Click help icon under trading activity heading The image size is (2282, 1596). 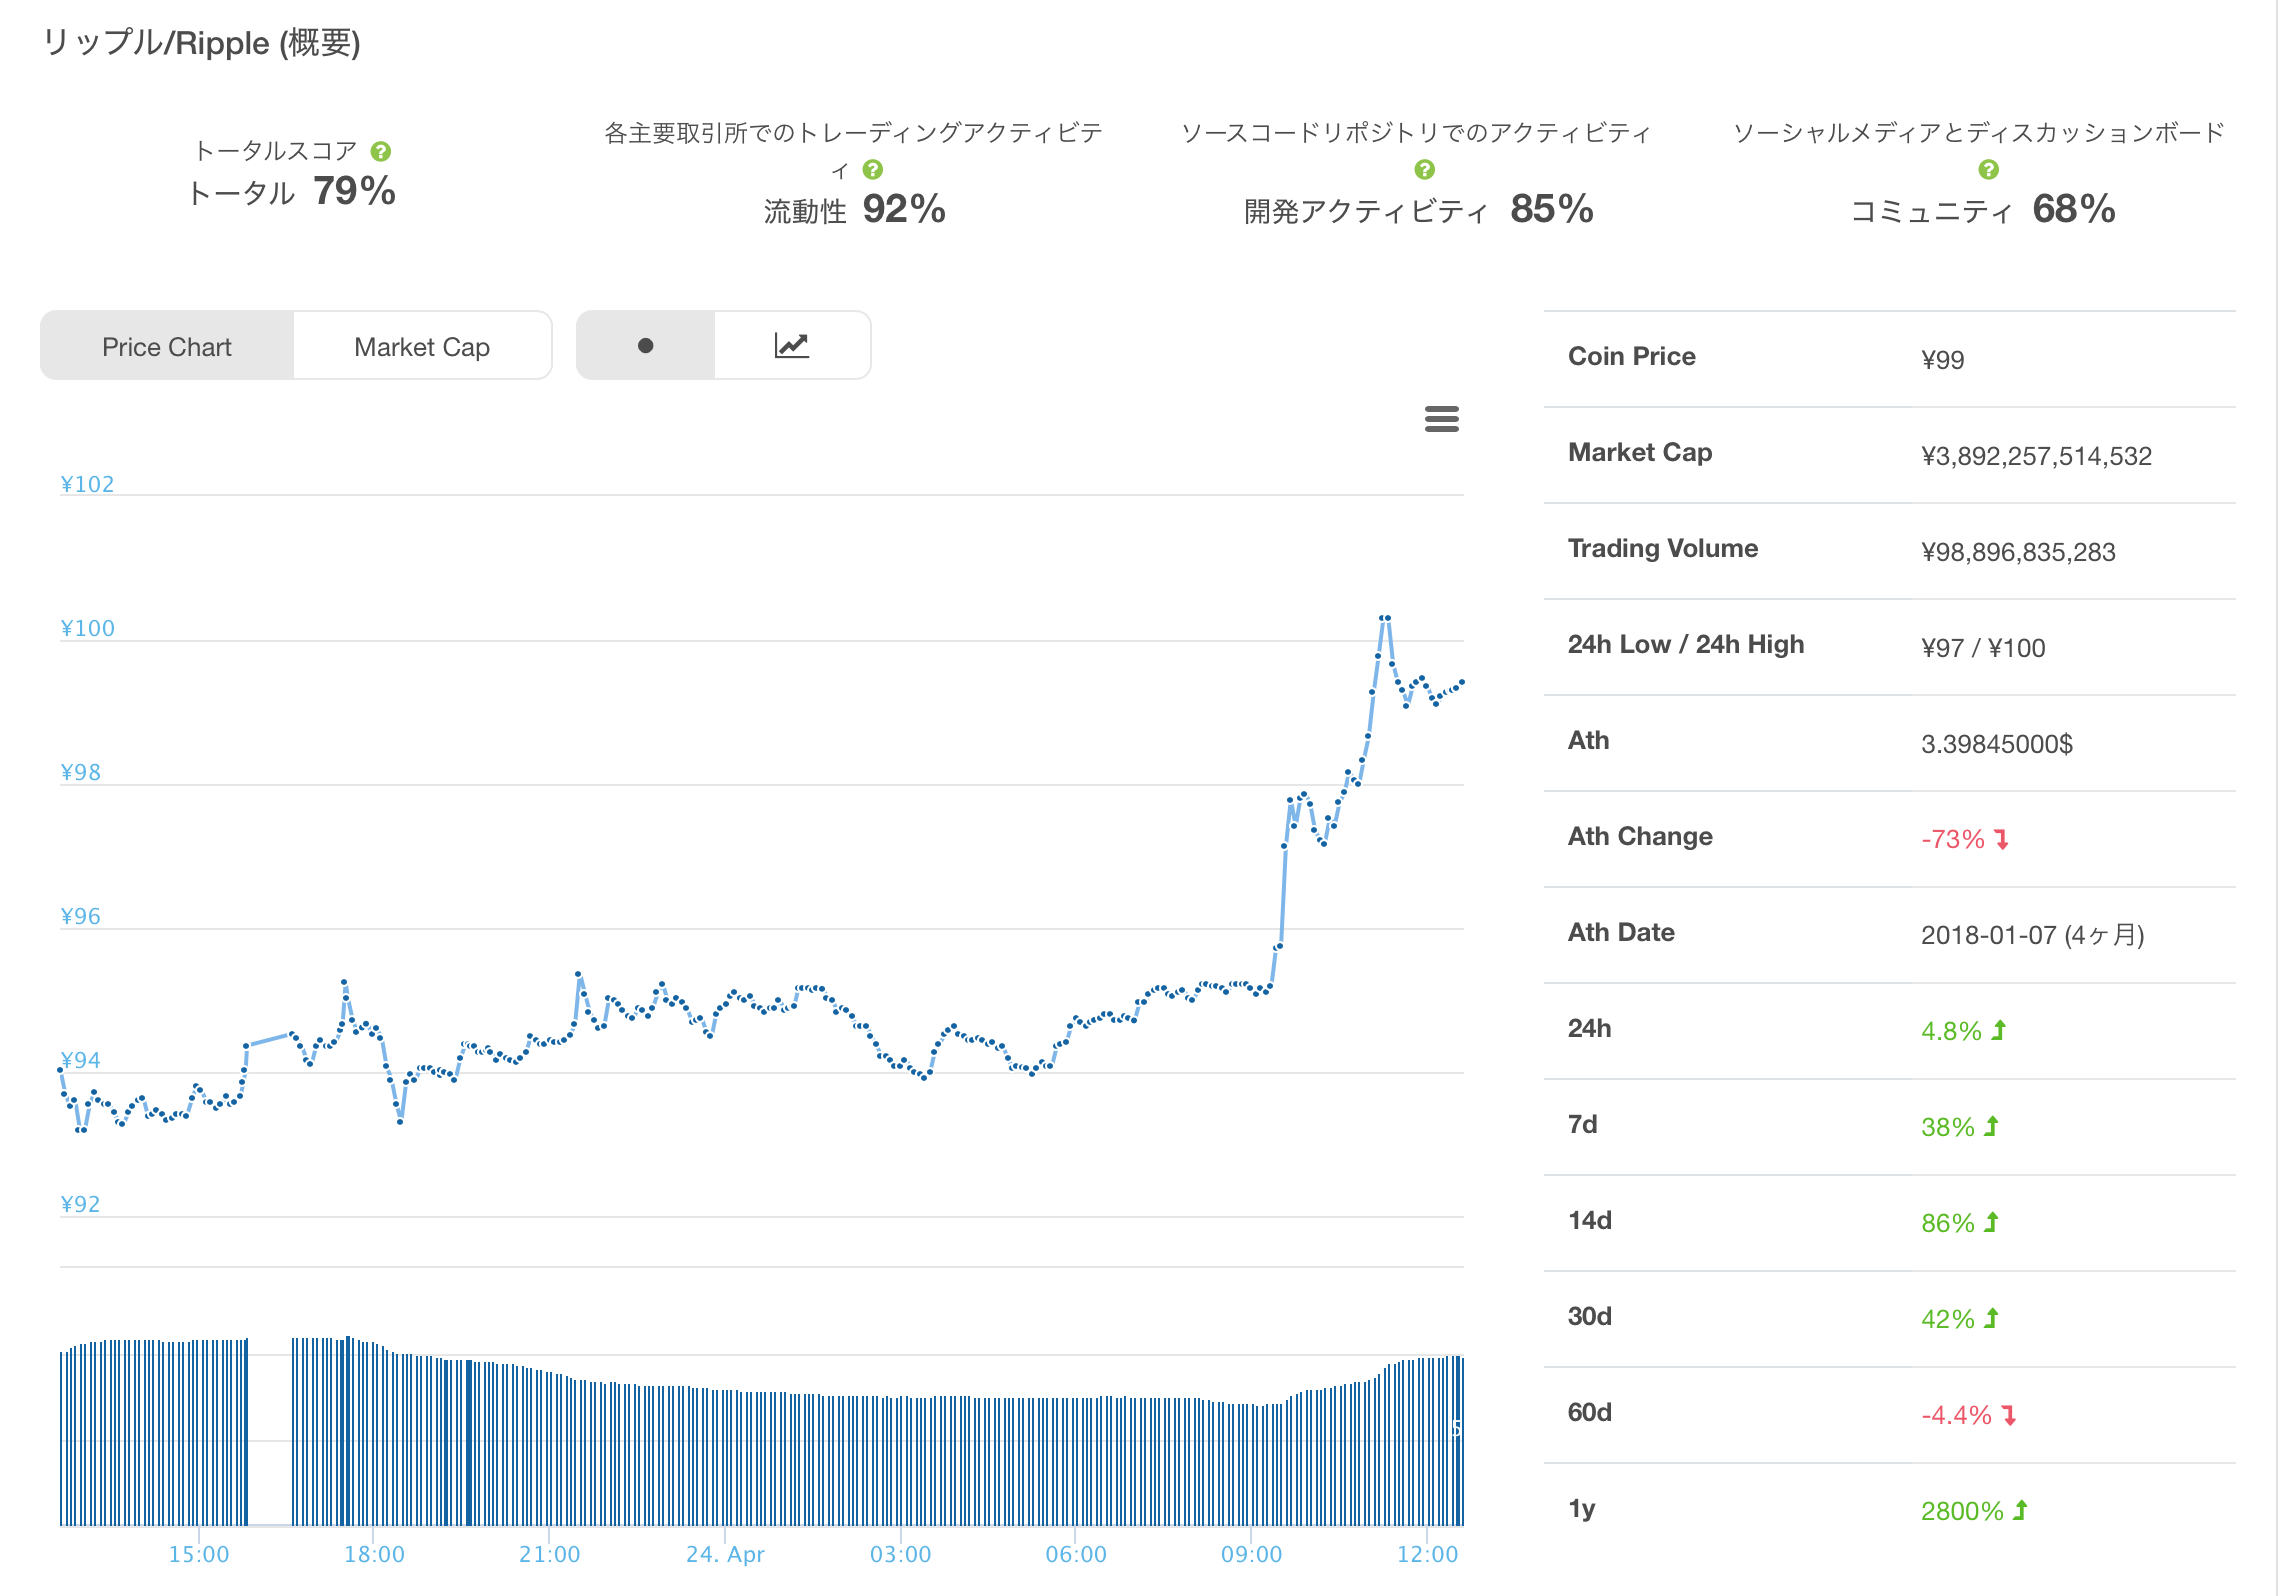click(x=873, y=170)
